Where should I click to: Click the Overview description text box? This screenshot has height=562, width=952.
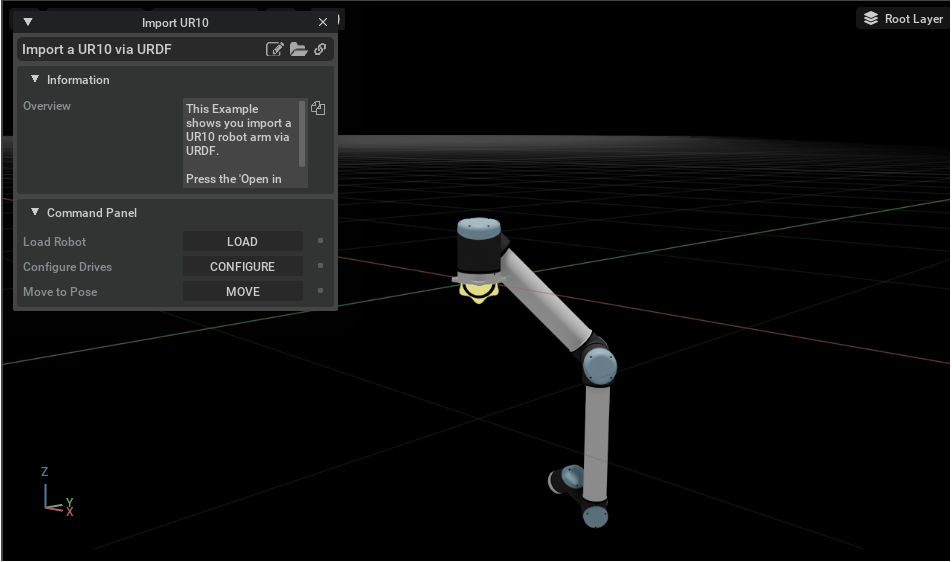pyautogui.click(x=242, y=143)
